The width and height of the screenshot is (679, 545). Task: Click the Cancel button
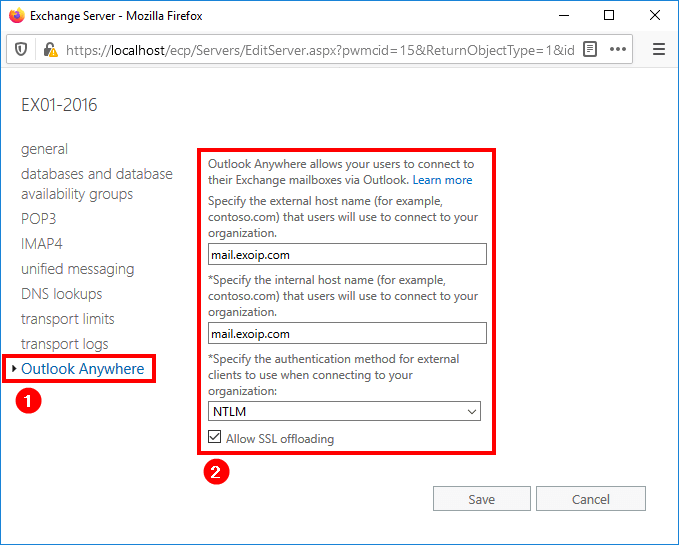click(x=591, y=499)
